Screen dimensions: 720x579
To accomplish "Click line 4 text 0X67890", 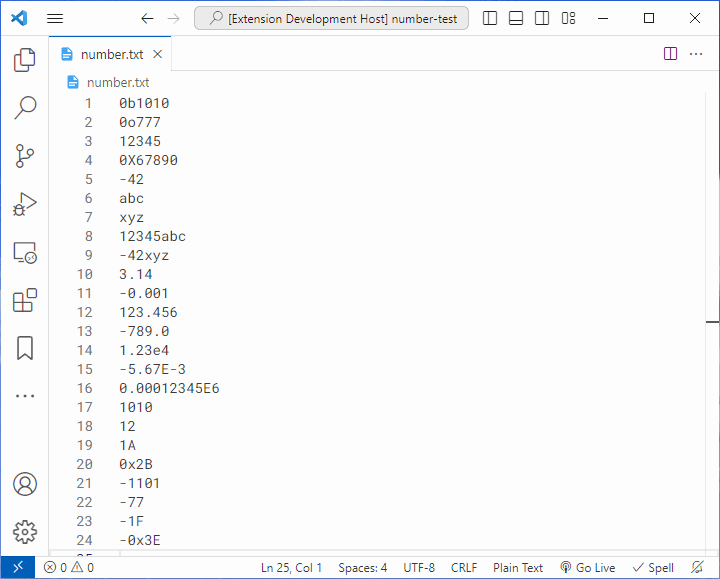I will (148, 160).
